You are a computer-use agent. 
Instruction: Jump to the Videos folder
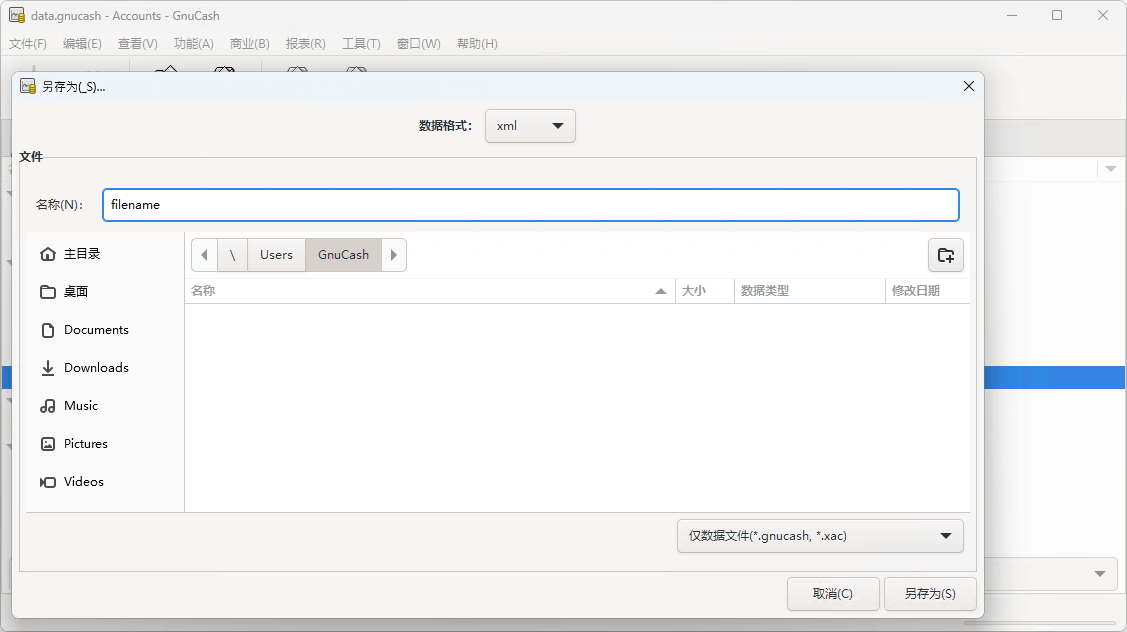(83, 482)
